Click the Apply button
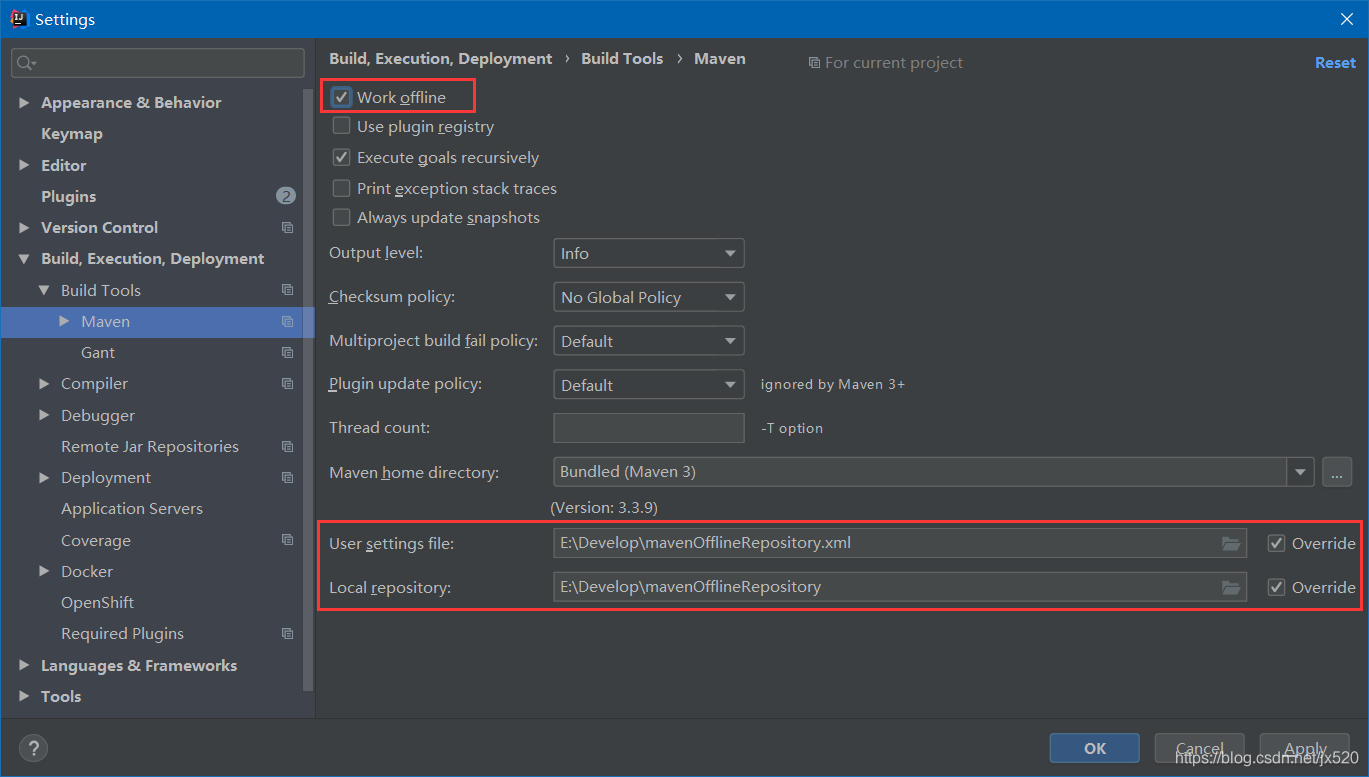Viewport: 1369px width, 777px height. (1305, 748)
